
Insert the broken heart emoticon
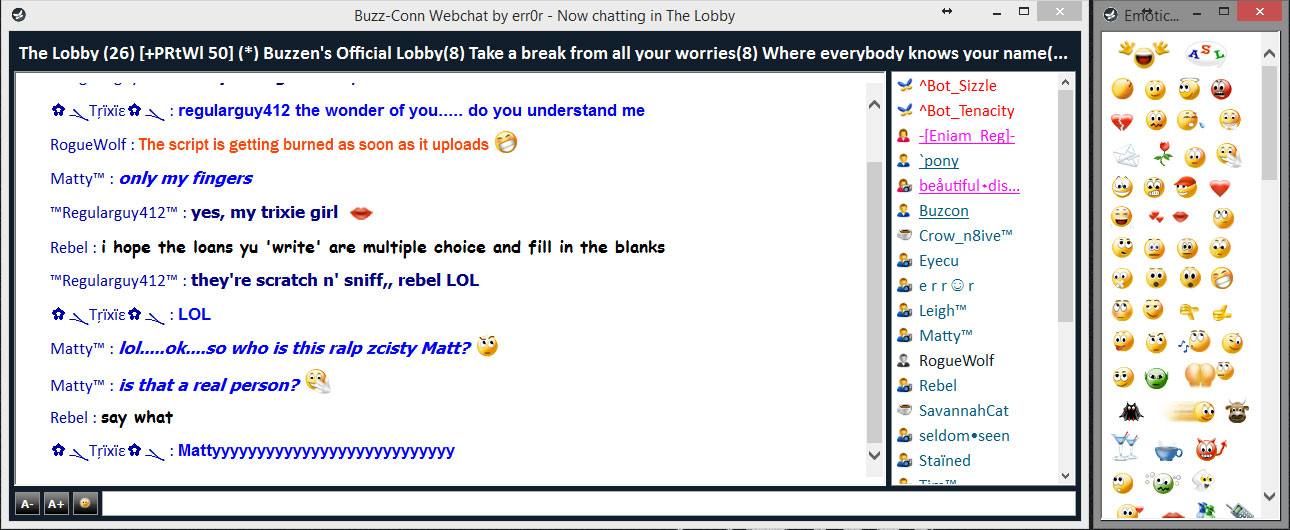coord(1122,121)
